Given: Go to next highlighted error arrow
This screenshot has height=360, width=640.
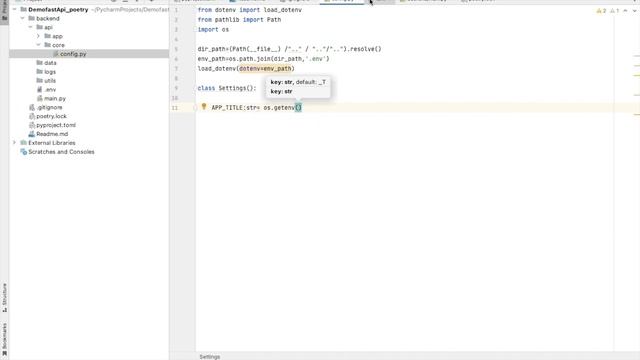Looking at the screenshot, I should click(x=634, y=11).
